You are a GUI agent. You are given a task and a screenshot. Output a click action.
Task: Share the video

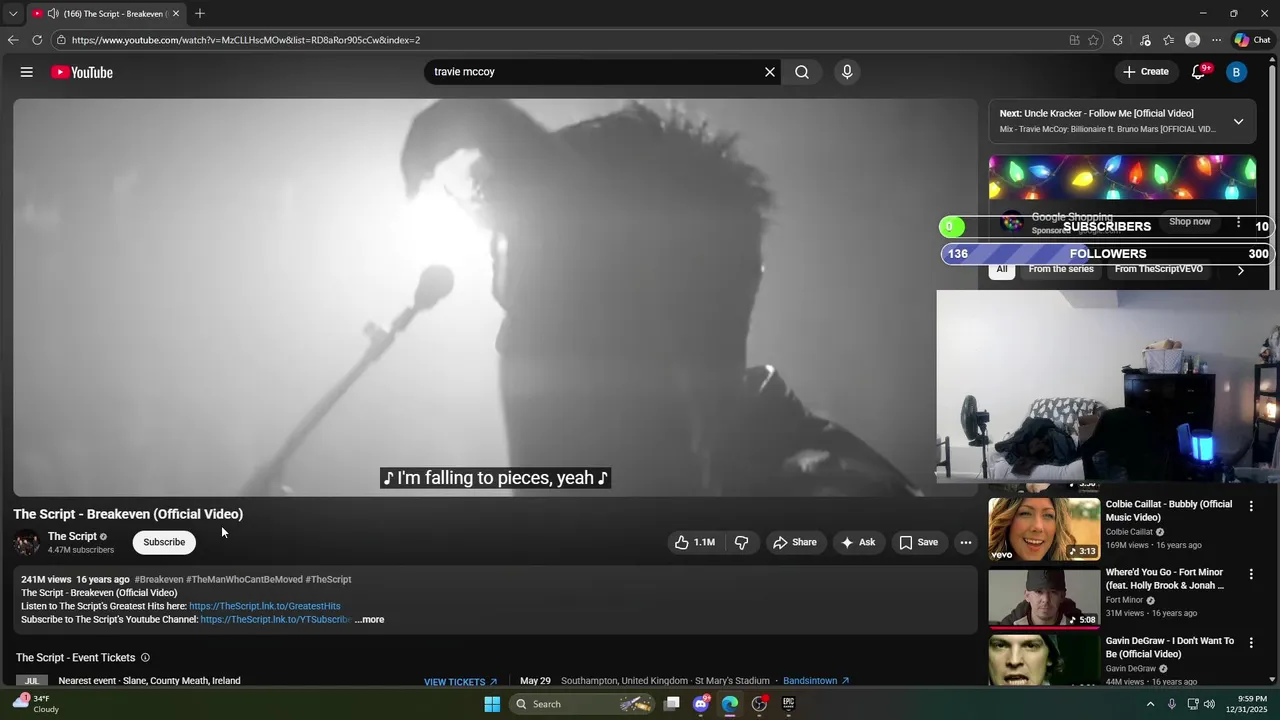795,542
